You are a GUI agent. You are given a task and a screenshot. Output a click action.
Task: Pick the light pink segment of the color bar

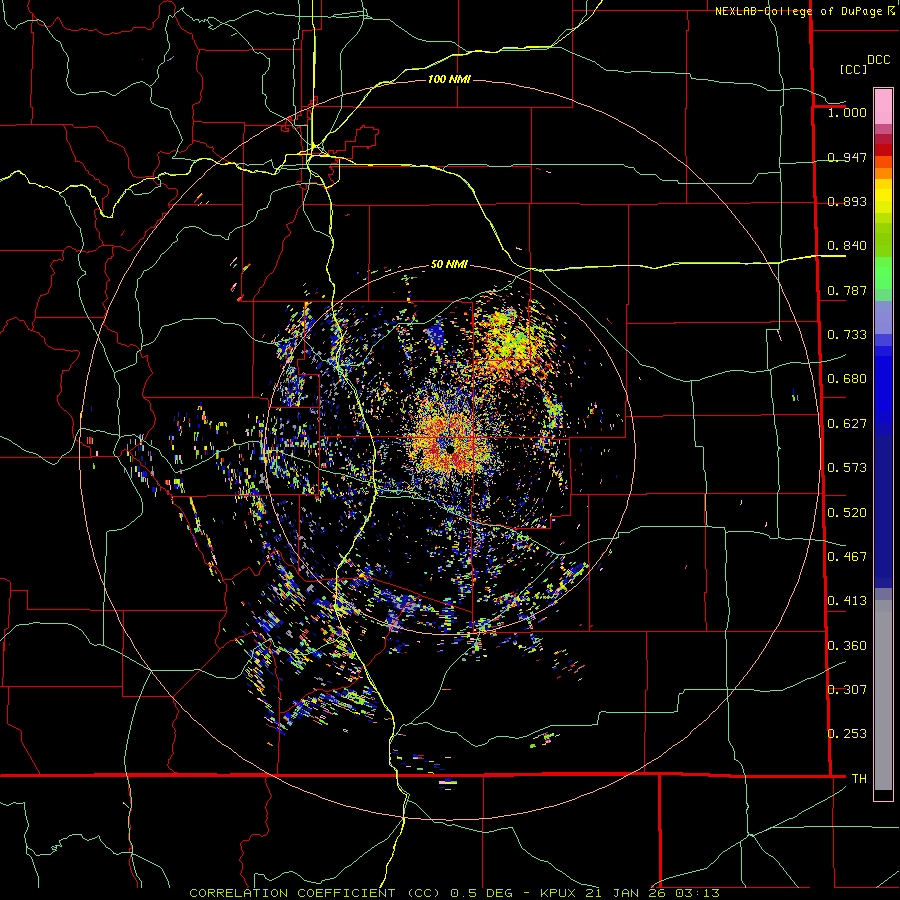point(883,106)
